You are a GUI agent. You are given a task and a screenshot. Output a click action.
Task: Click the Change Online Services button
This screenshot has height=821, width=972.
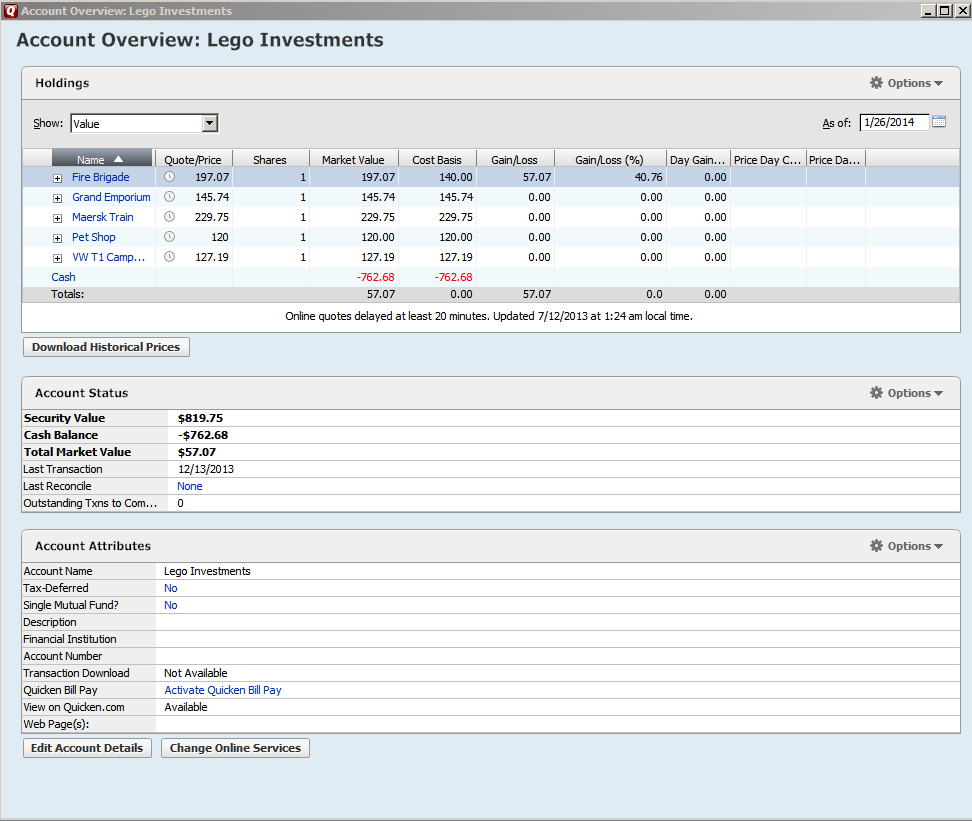tap(236, 748)
